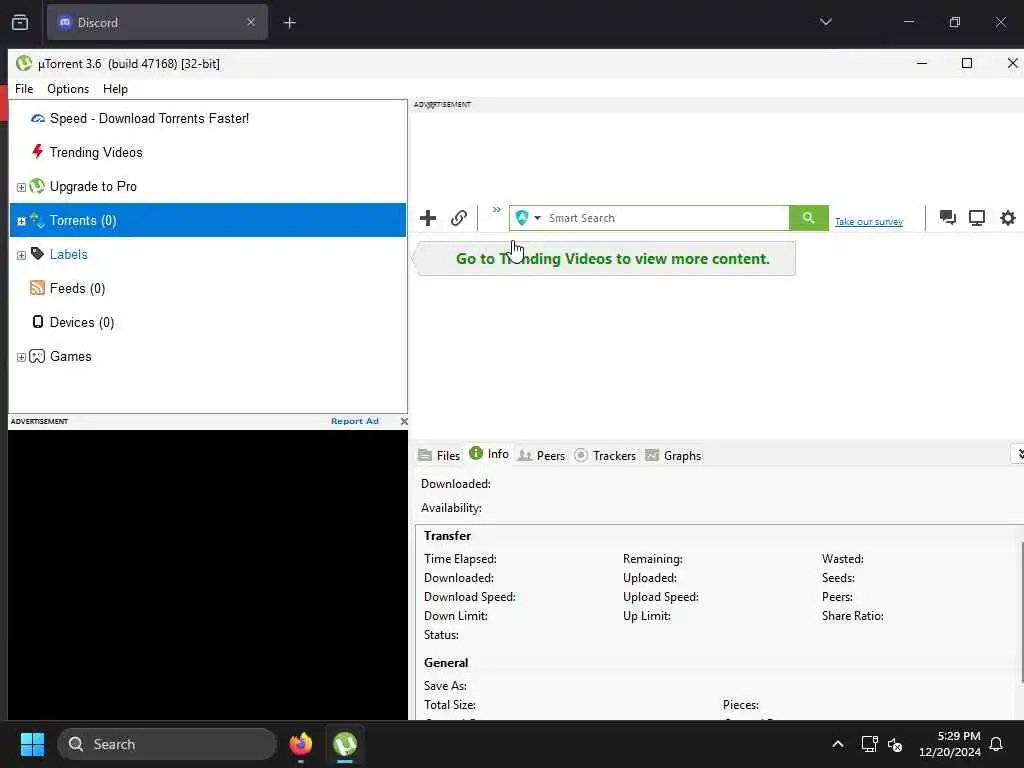Viewport: 1024px width, 768px height.
Task: Collapse detail pane with double chevron
Action: (1018, 454)
